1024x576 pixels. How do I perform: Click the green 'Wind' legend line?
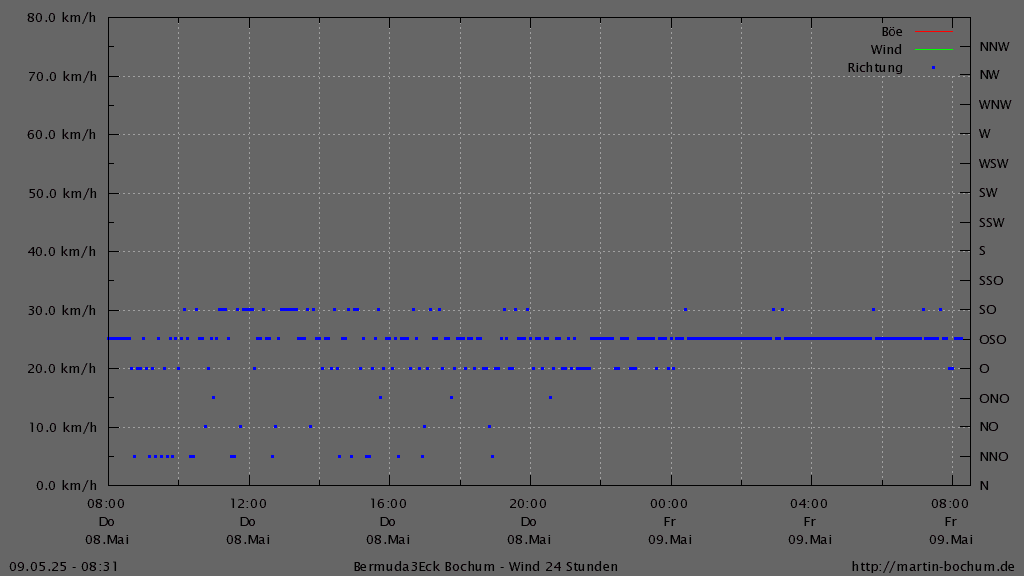tap(933, 50)
